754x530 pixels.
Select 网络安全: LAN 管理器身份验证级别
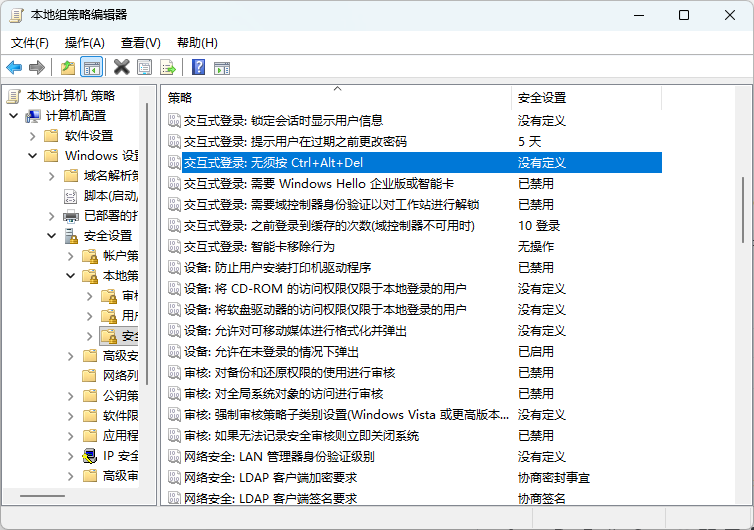coord(279,456)
